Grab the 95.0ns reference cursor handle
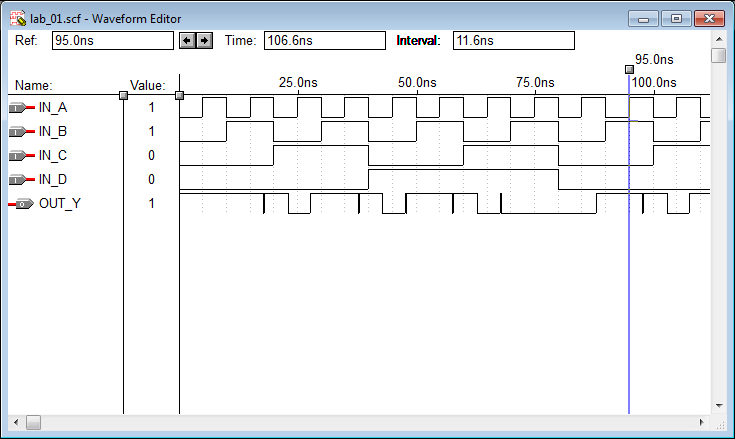 [x=630, y=69]
